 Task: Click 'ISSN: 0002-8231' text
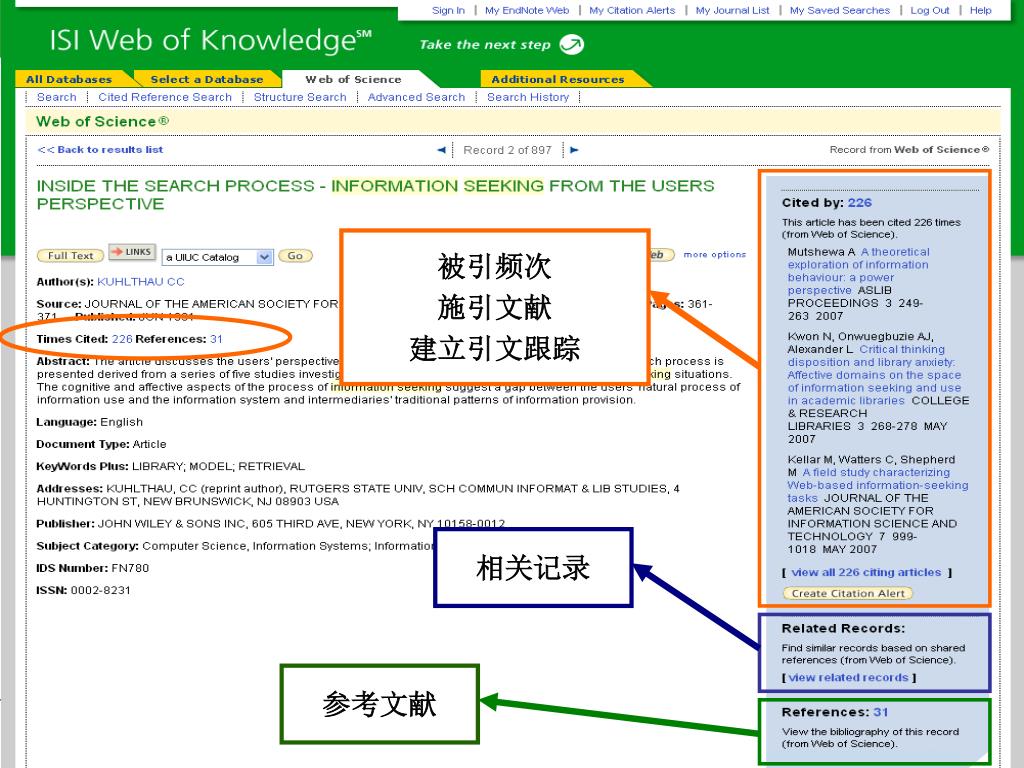click(x=84, y=591)
